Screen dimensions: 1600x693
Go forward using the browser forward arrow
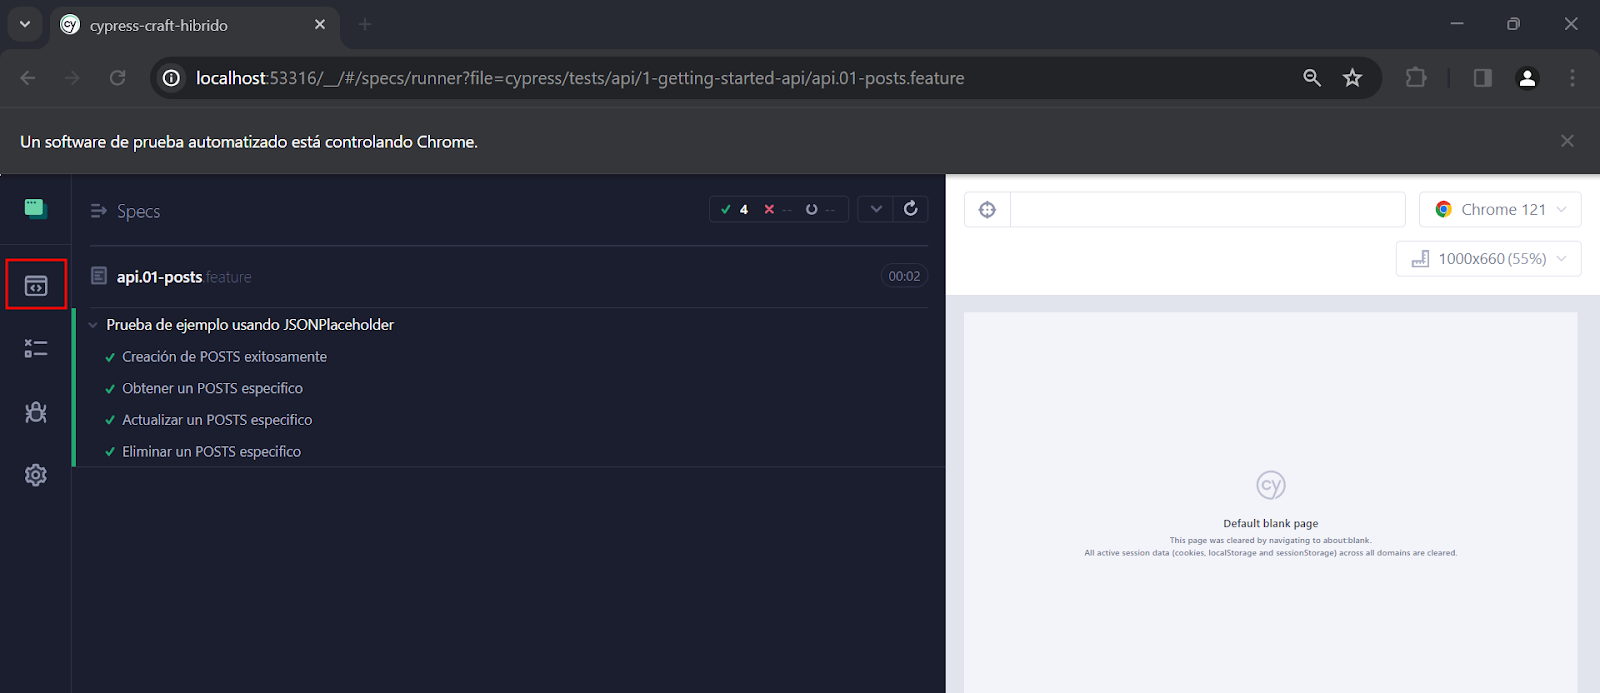tap(72, 78)
